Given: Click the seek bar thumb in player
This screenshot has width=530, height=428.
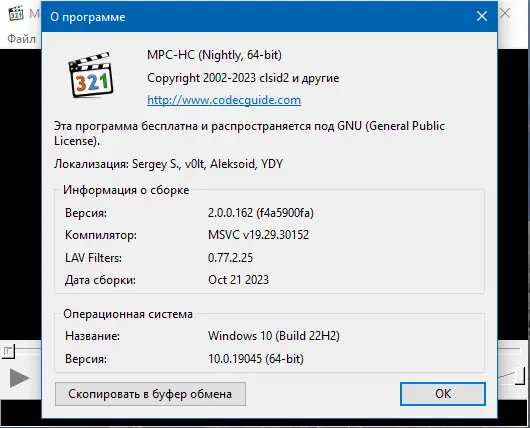Looking at the screenshot, I should click(8, 352).
